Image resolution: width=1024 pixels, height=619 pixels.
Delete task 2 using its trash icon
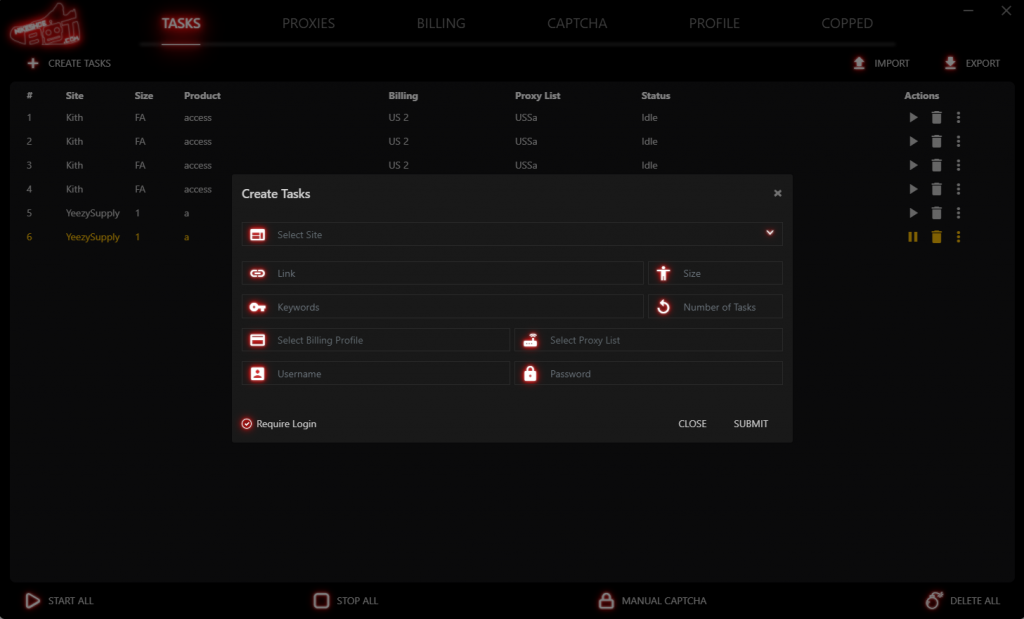936,142
